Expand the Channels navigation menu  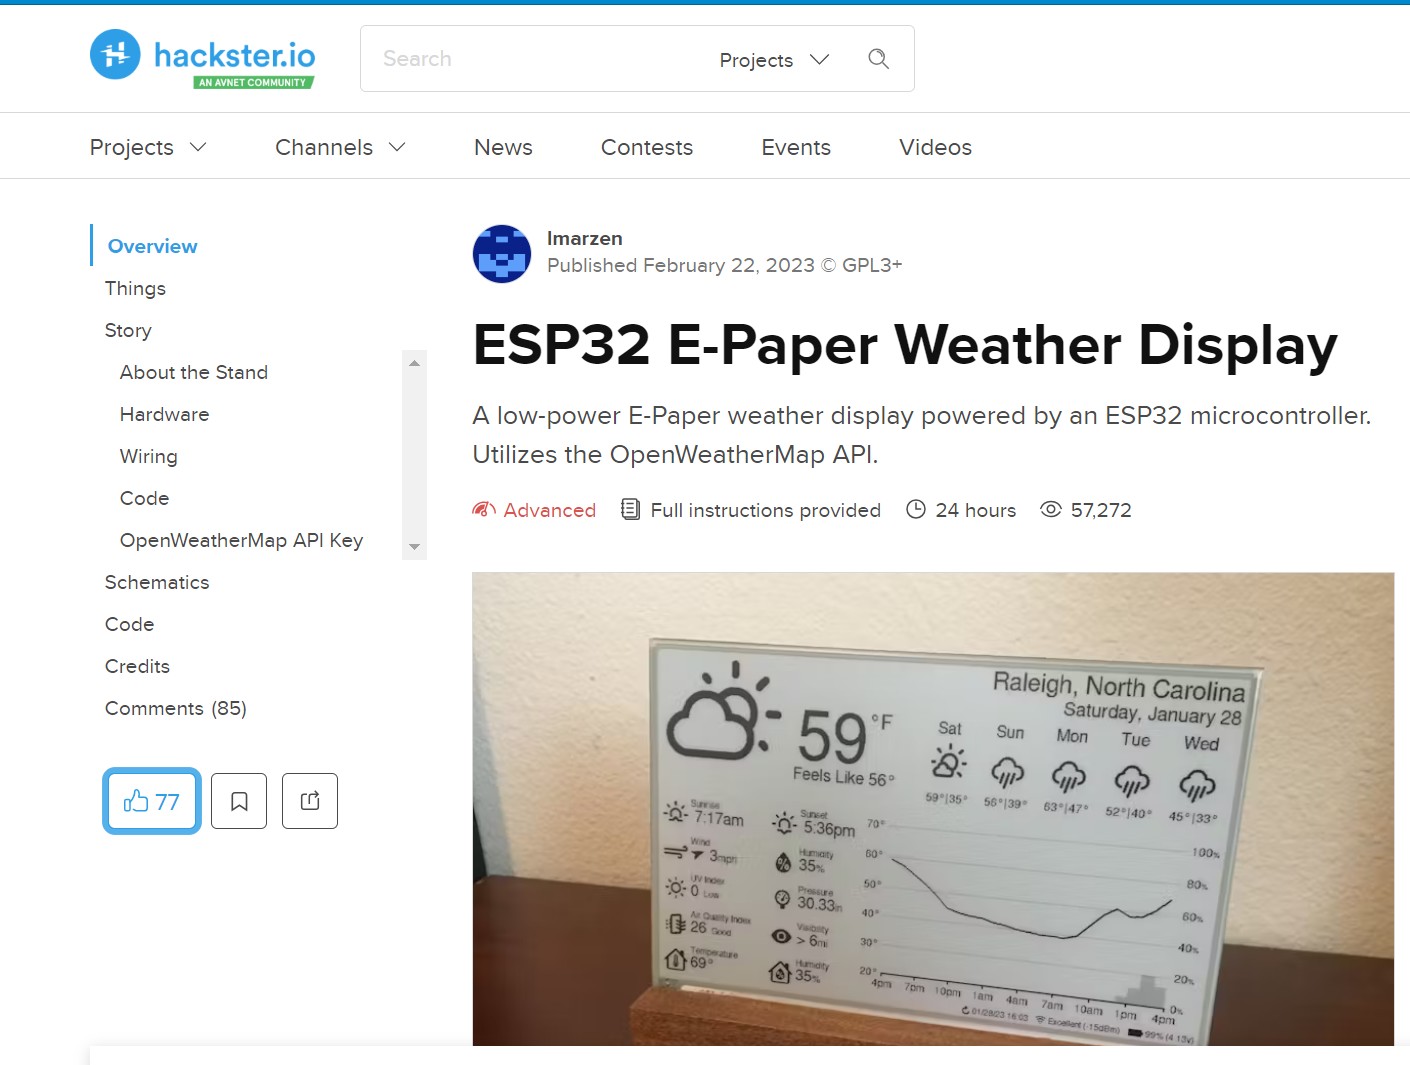[x=340, y=147]
